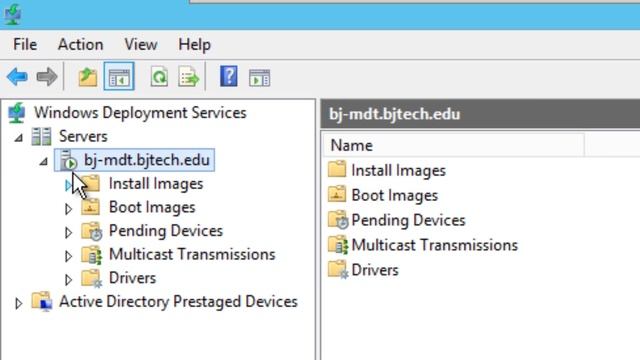Select Pending Devices text in right list
The image size is (640, 360).
pyautogui.click(x=408, y=220)
